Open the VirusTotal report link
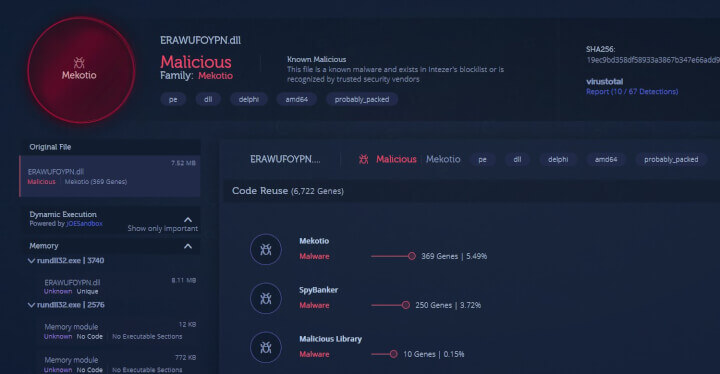This screenshot has width=720, height=374. 632,91
